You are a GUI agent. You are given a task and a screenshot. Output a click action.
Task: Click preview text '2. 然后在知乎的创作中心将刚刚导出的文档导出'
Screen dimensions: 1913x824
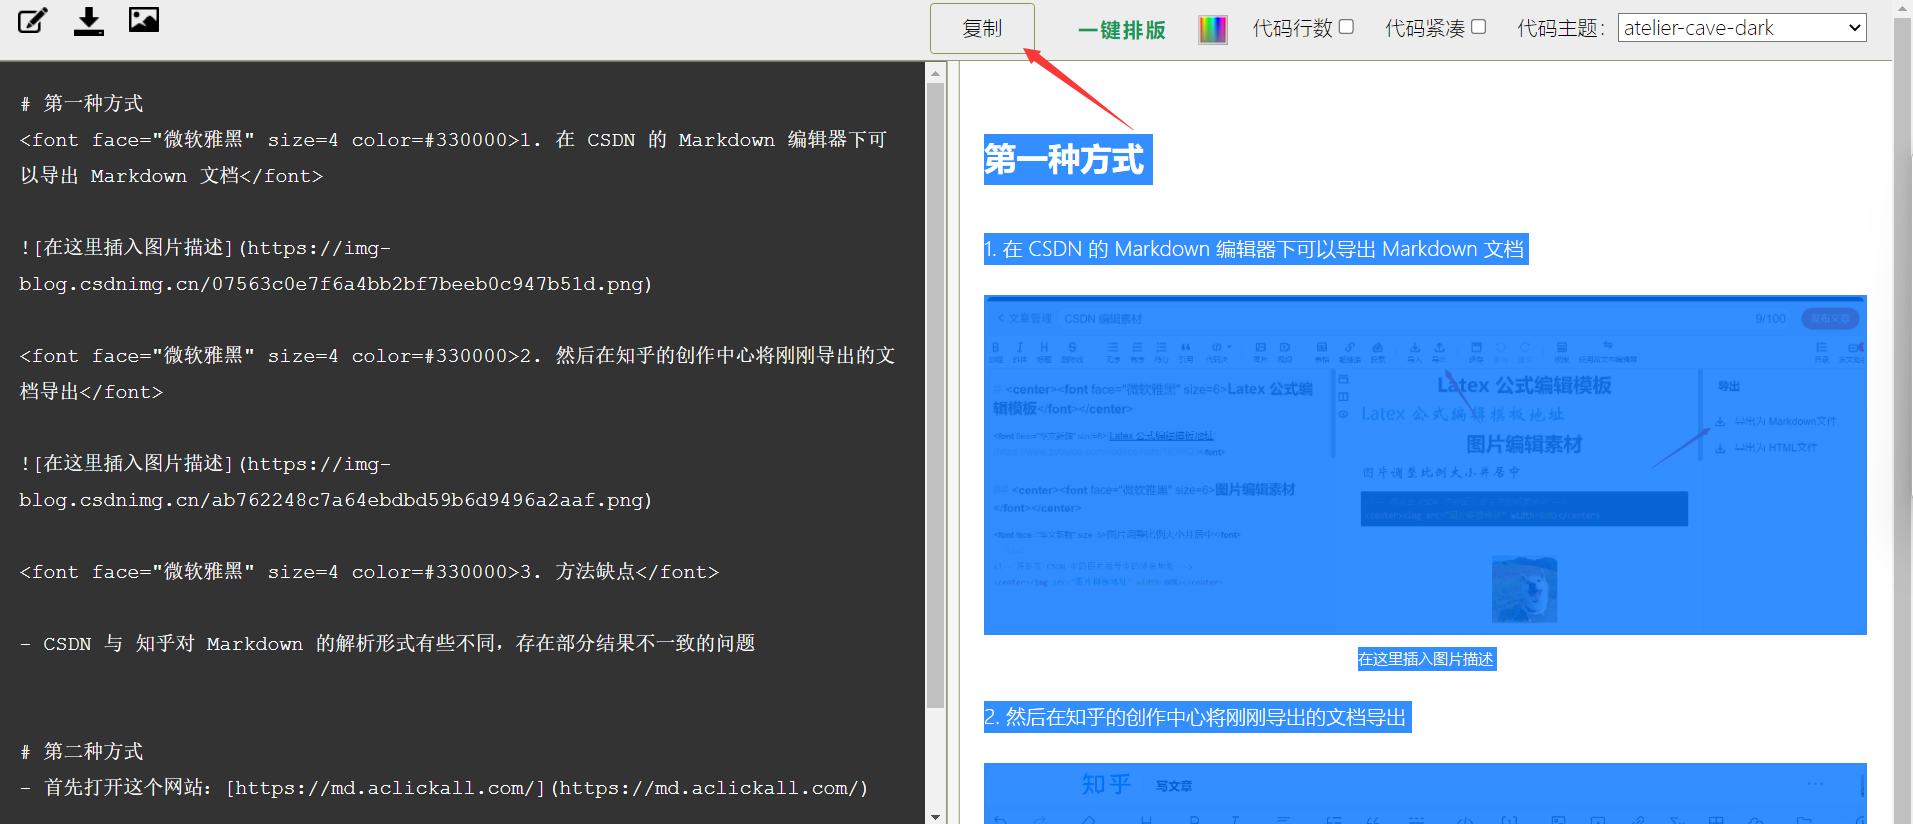pos(1197,717)
